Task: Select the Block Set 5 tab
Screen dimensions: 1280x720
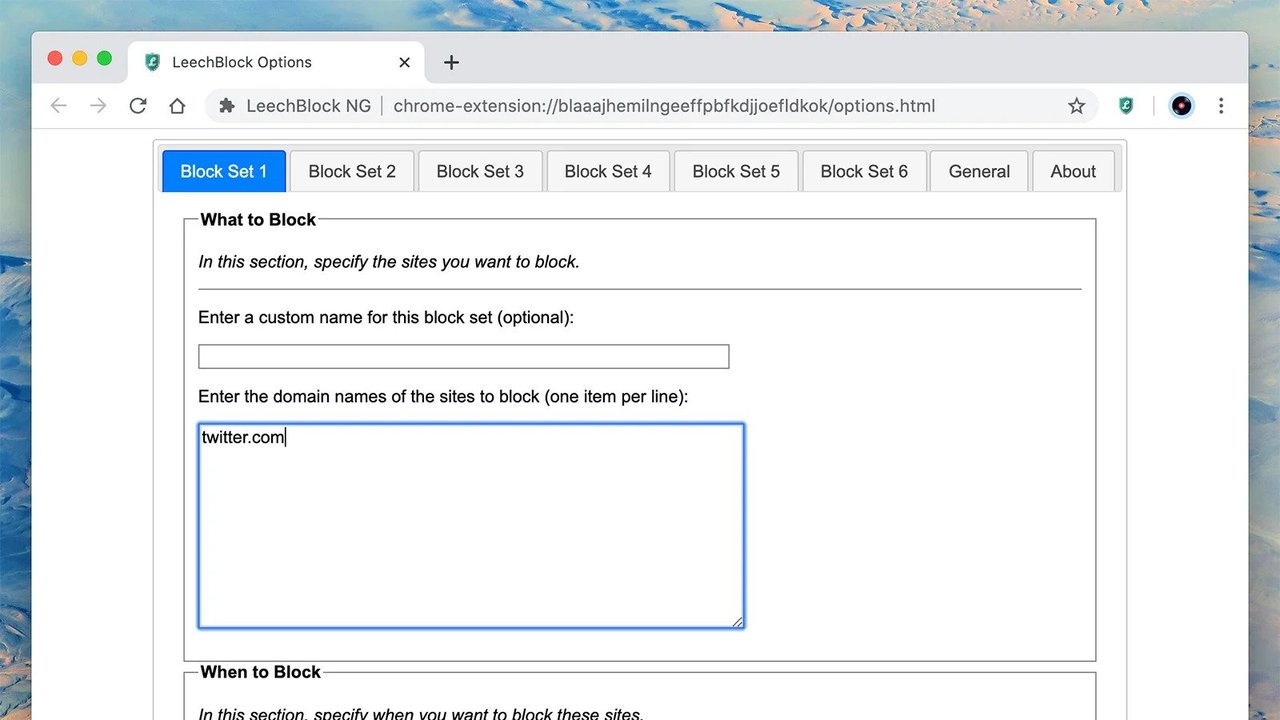Action: point(736,171)
